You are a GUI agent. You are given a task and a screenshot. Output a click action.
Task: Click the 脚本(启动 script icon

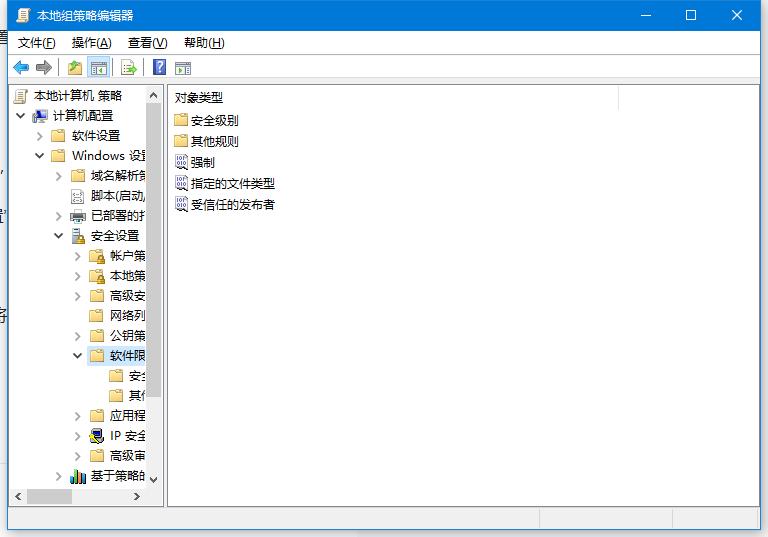(x=77, y=196)
